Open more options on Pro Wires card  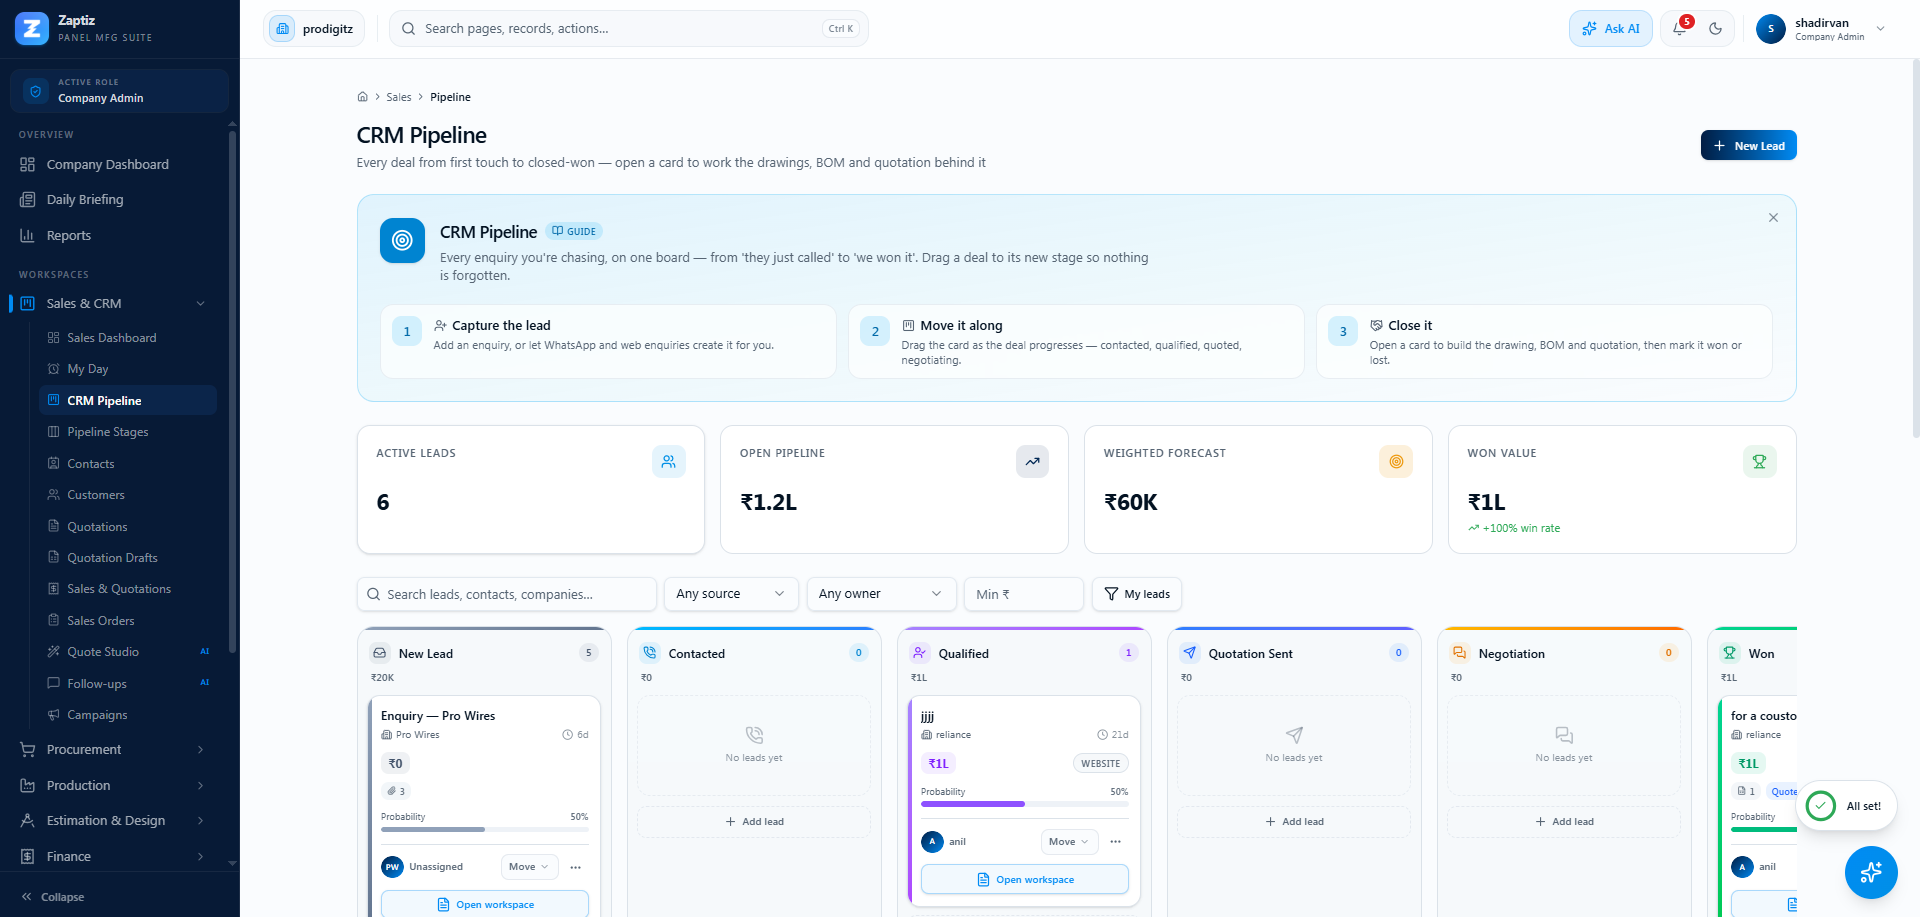pos(576,867)
